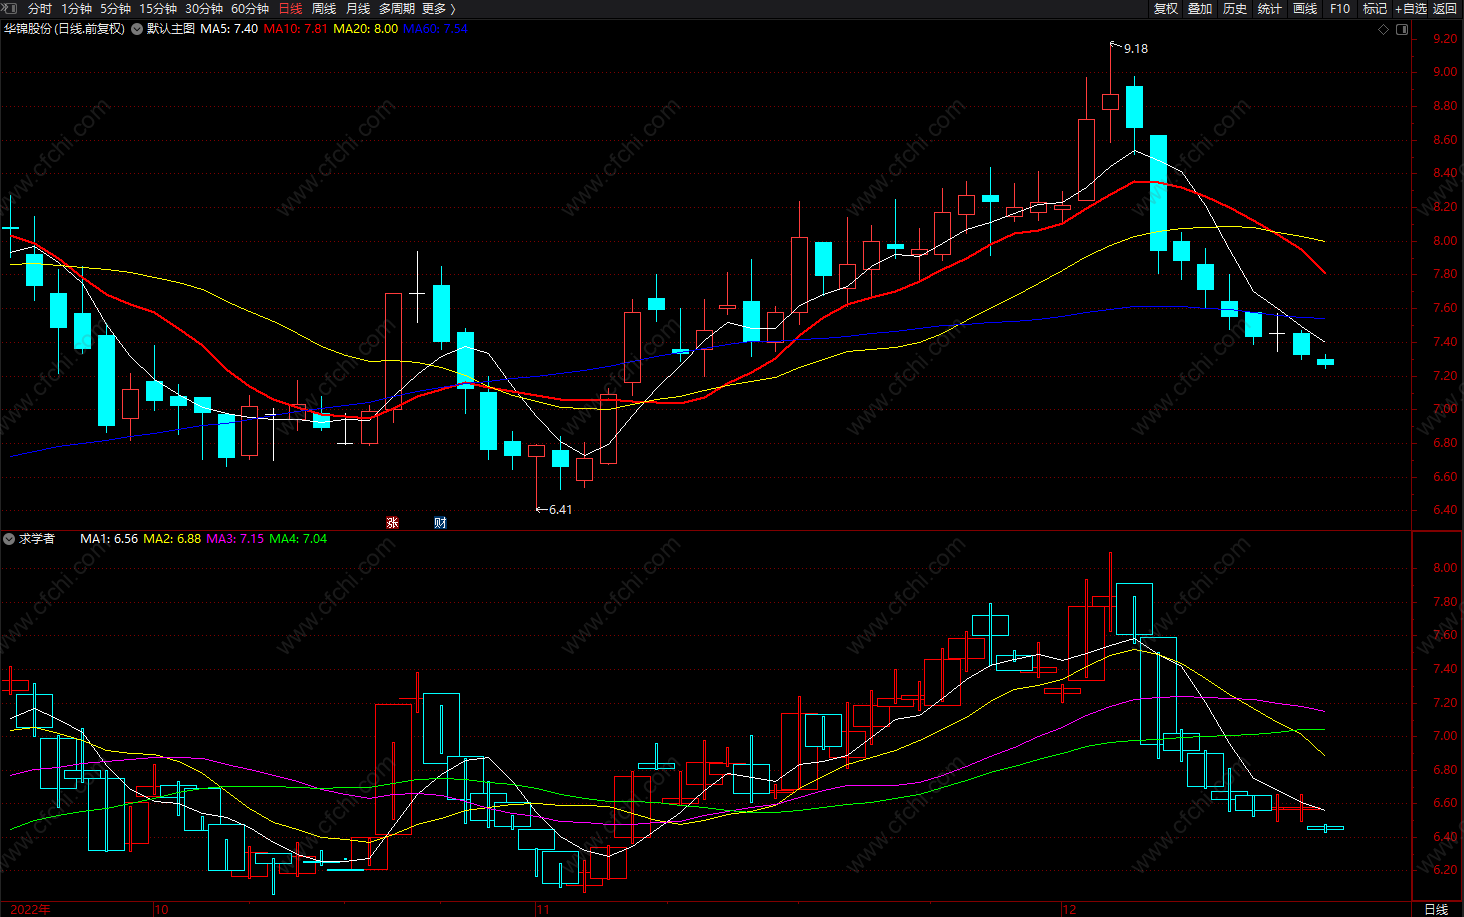
Task: Click the red 涨 event marker
Action: [392, 522]
